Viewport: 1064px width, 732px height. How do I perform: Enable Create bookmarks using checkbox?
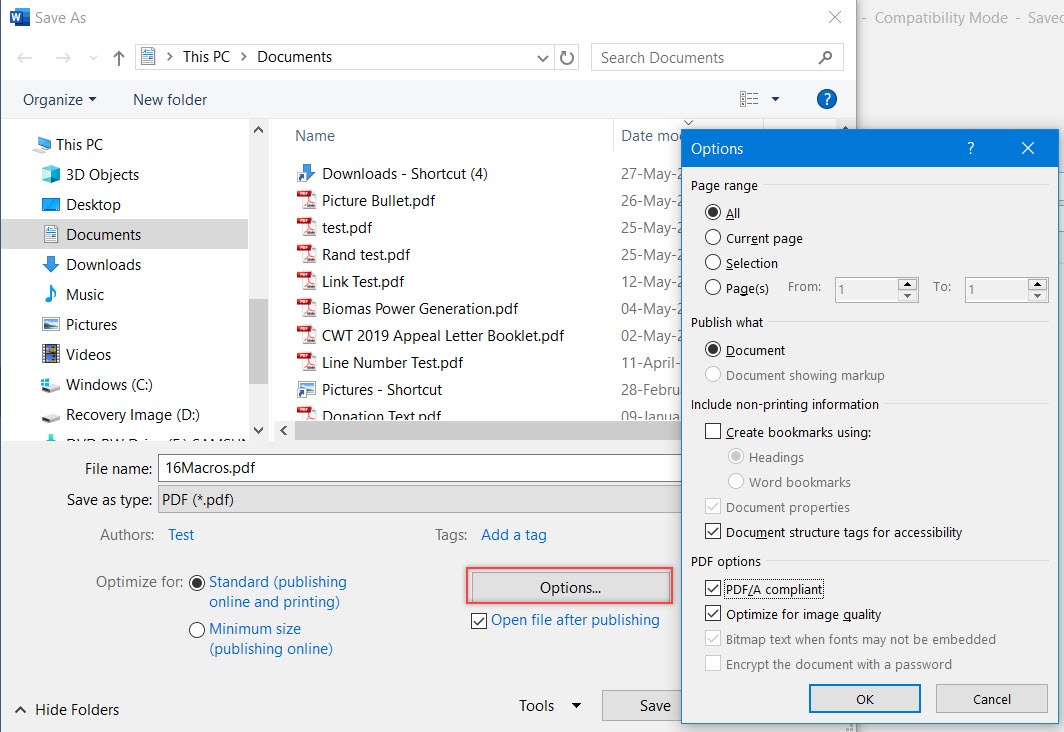tap(712, 431)
